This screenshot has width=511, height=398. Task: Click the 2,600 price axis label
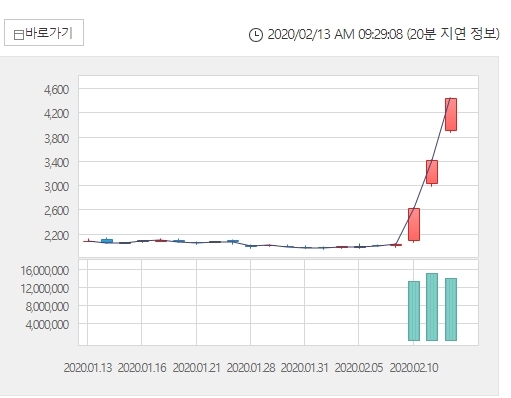coord(56,211)
